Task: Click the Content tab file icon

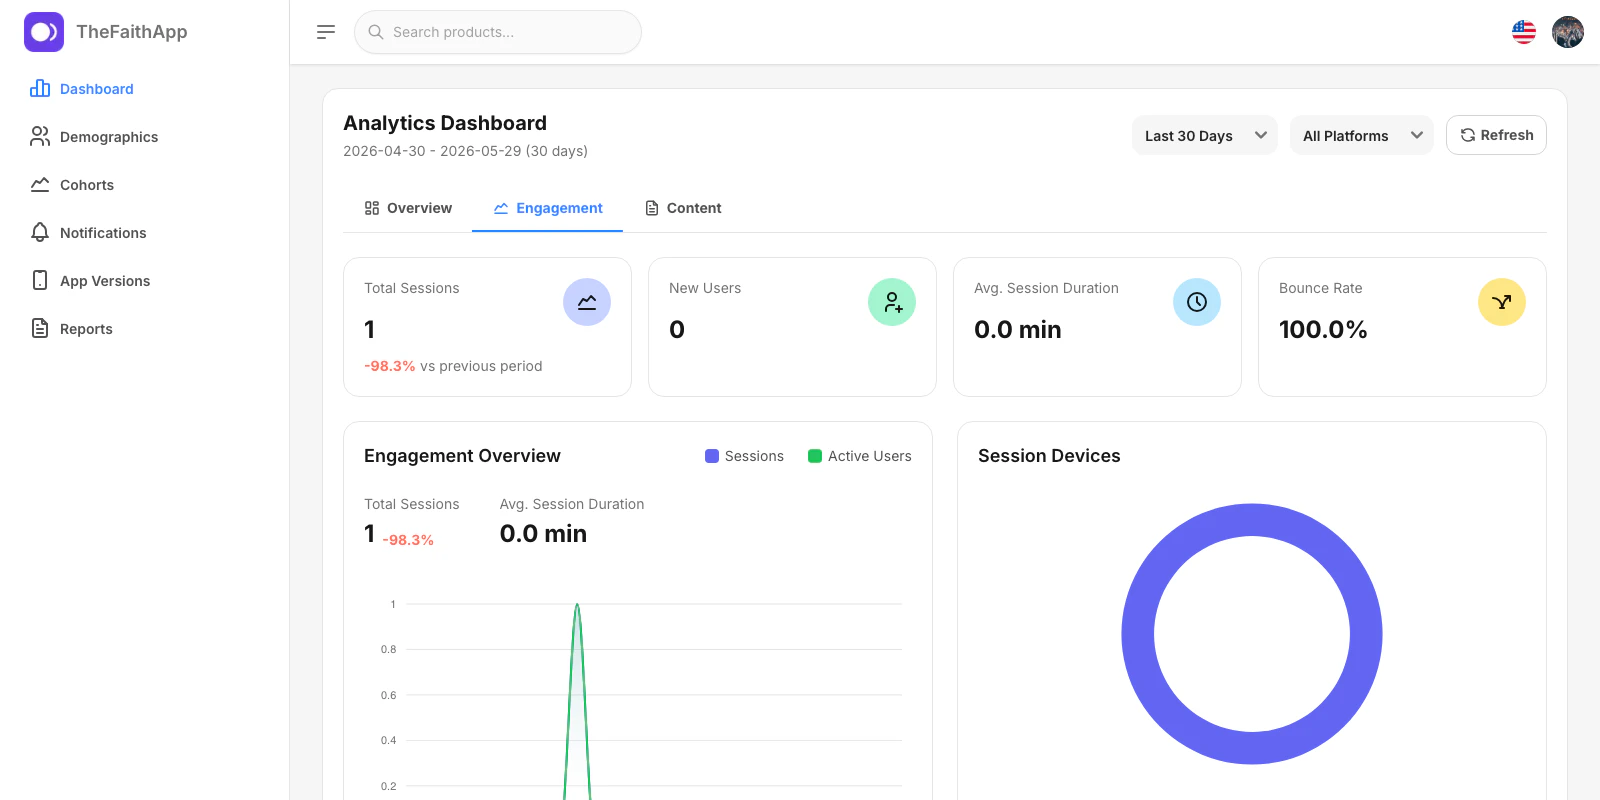Action: pyautogui.click(x=652, y=208)
